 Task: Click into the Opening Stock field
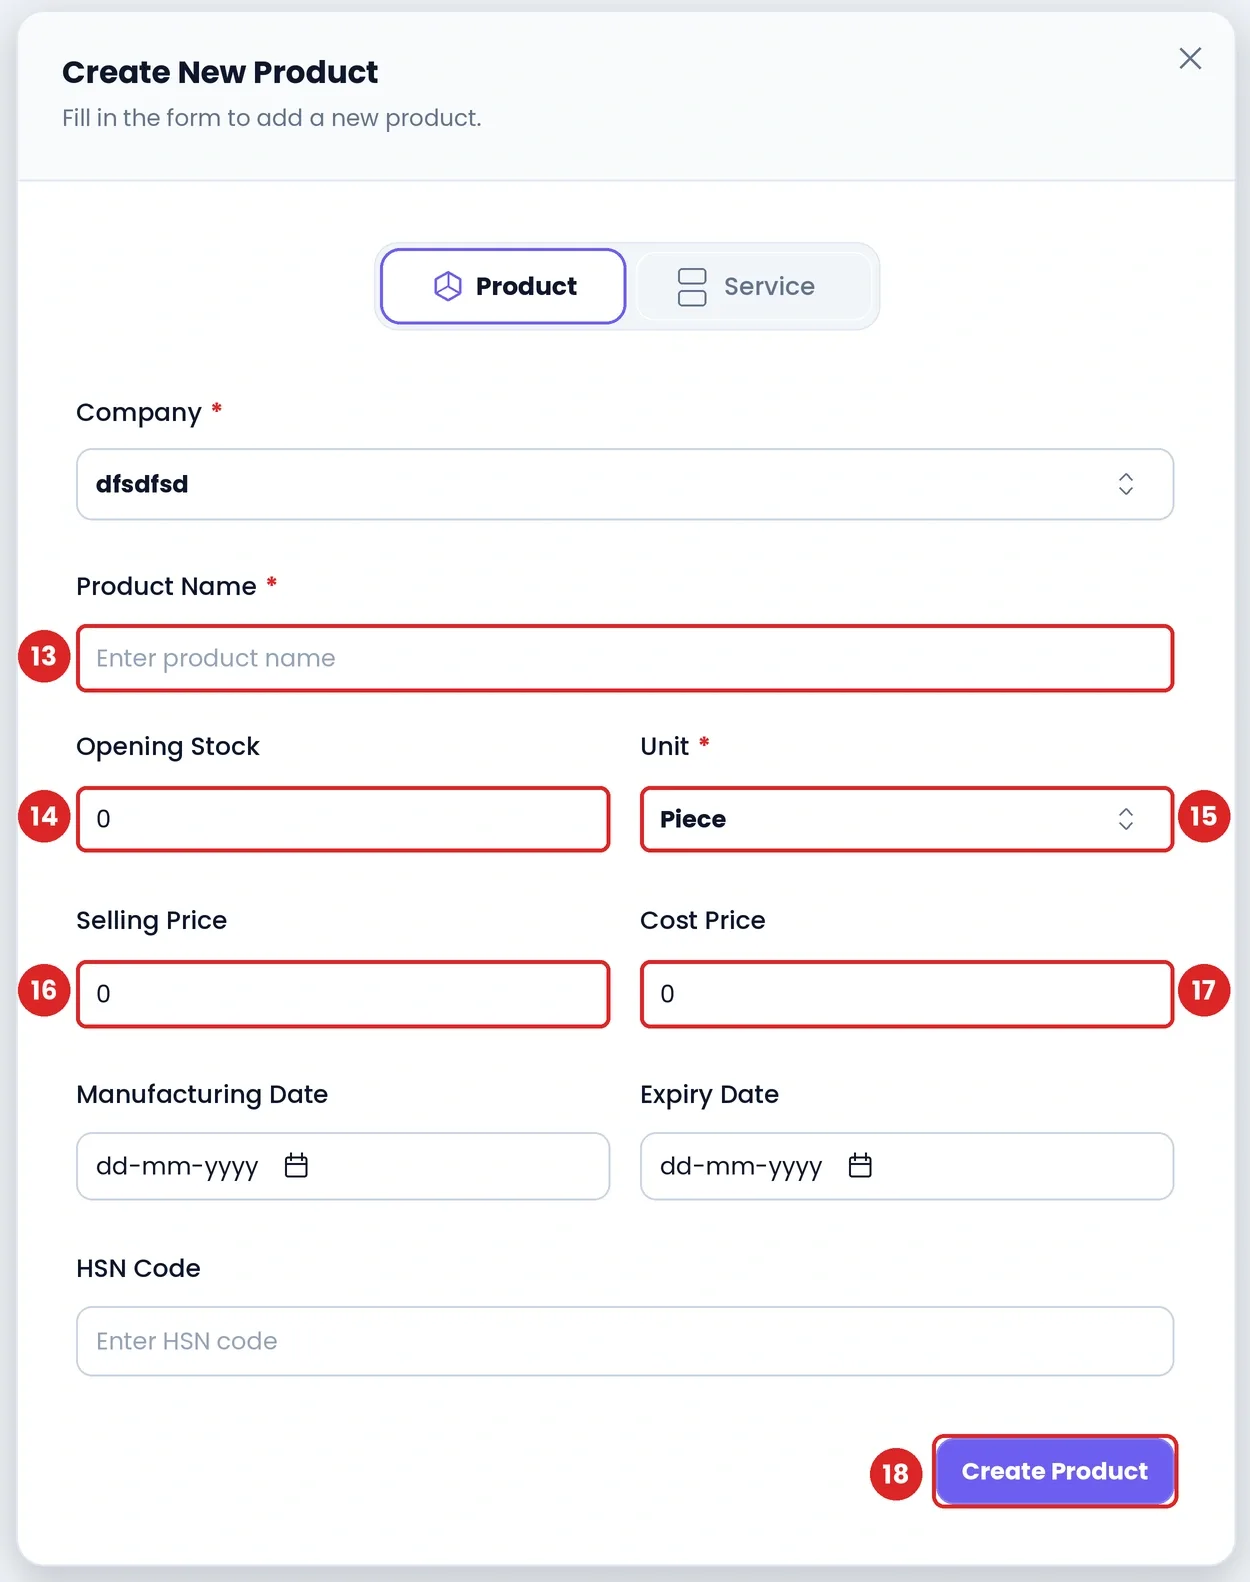[x=343, y=819]
